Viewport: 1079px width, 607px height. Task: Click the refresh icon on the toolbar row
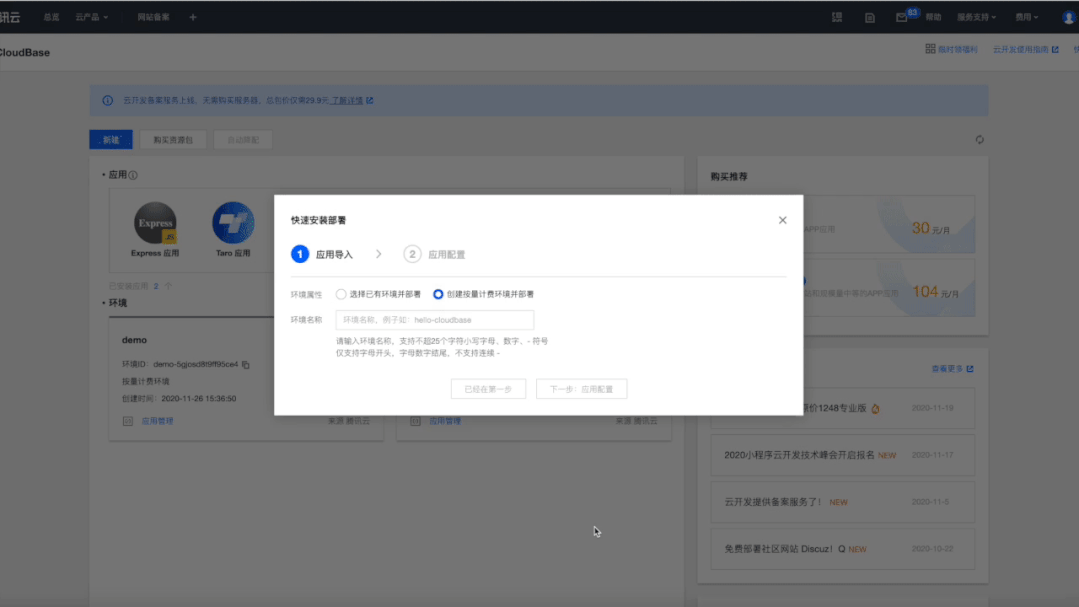pyautogui.click(x=979, y=140)
